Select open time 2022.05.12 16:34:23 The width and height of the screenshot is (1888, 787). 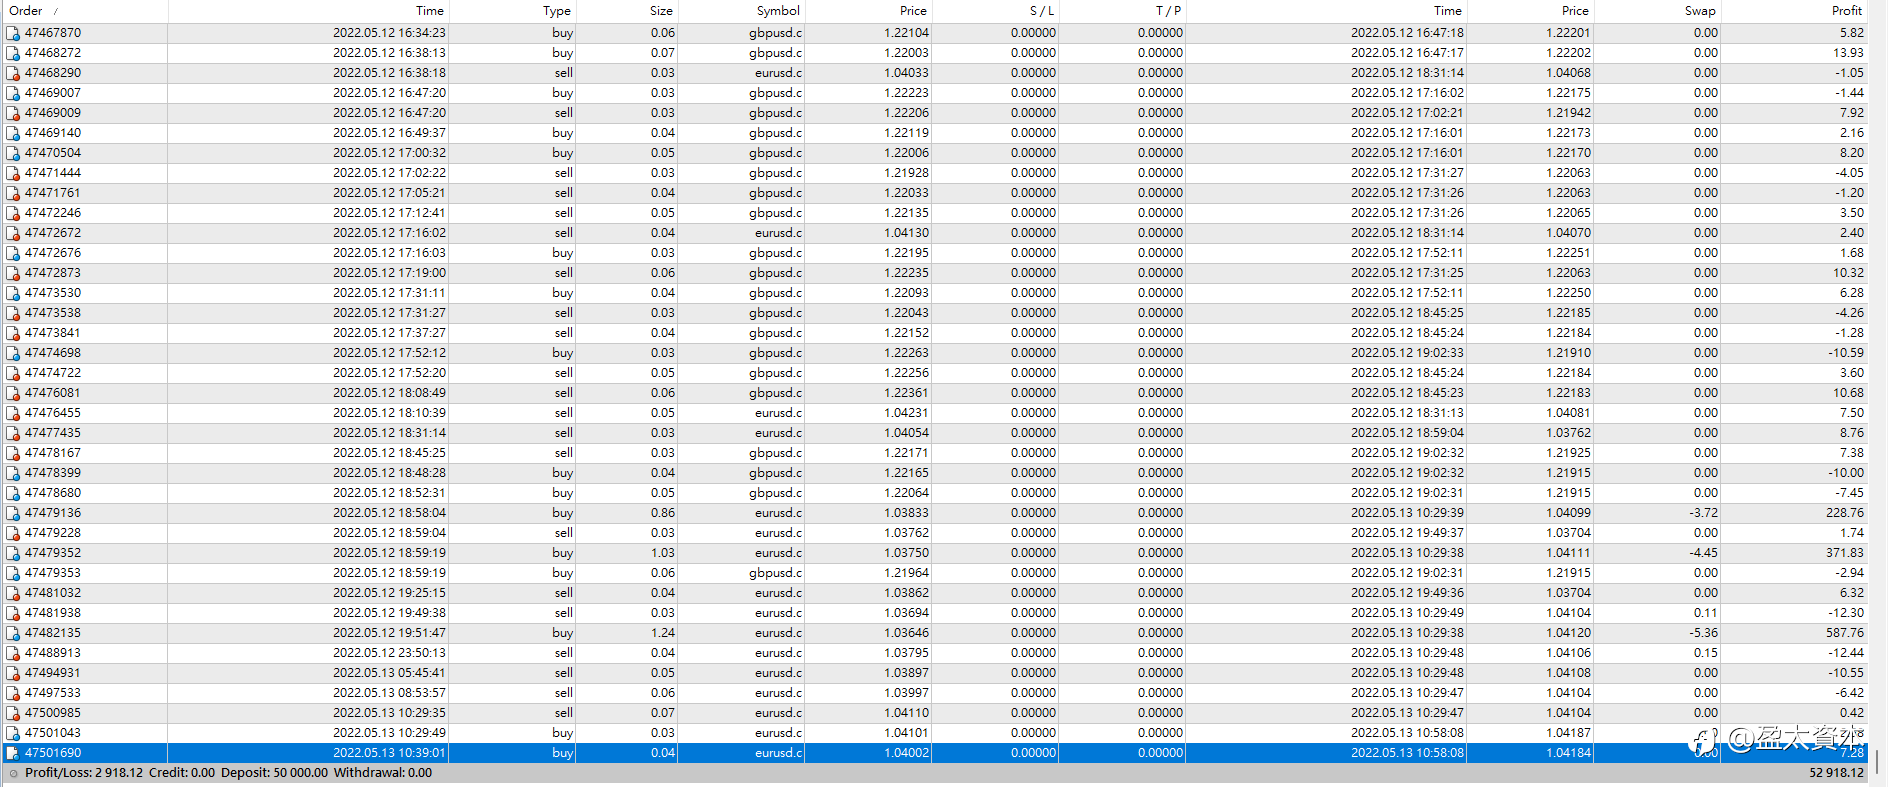[390, 33]
